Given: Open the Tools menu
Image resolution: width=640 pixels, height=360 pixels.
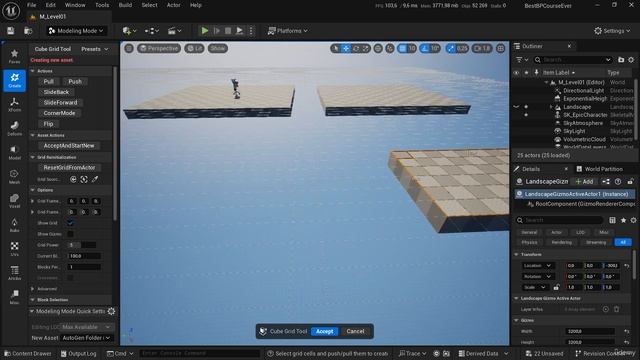Looking at the screenshot, I should tap(102, 5).
